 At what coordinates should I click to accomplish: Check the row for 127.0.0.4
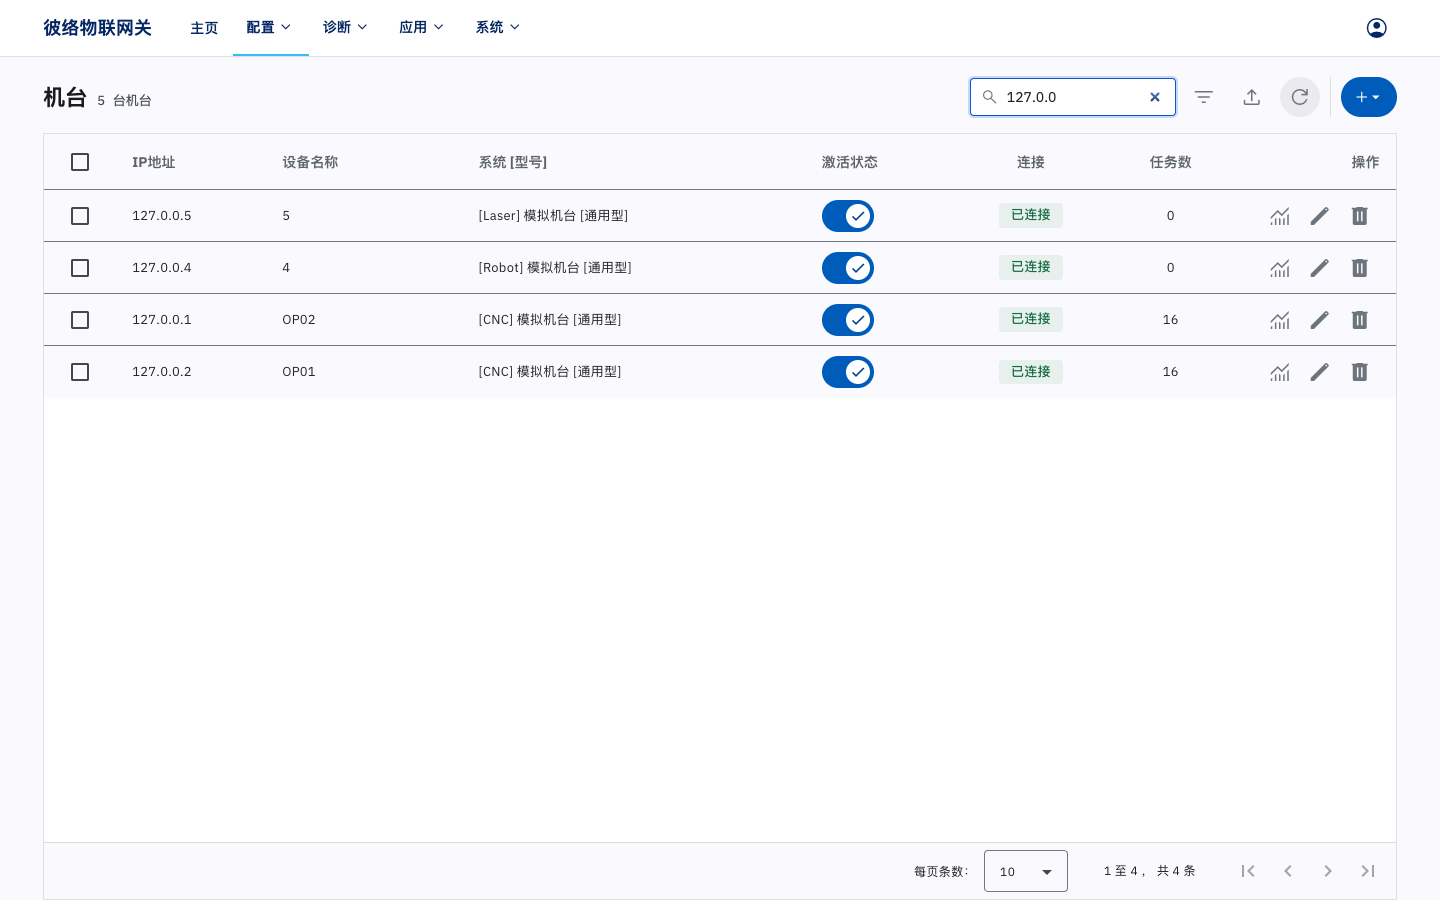tap(80, 268)
